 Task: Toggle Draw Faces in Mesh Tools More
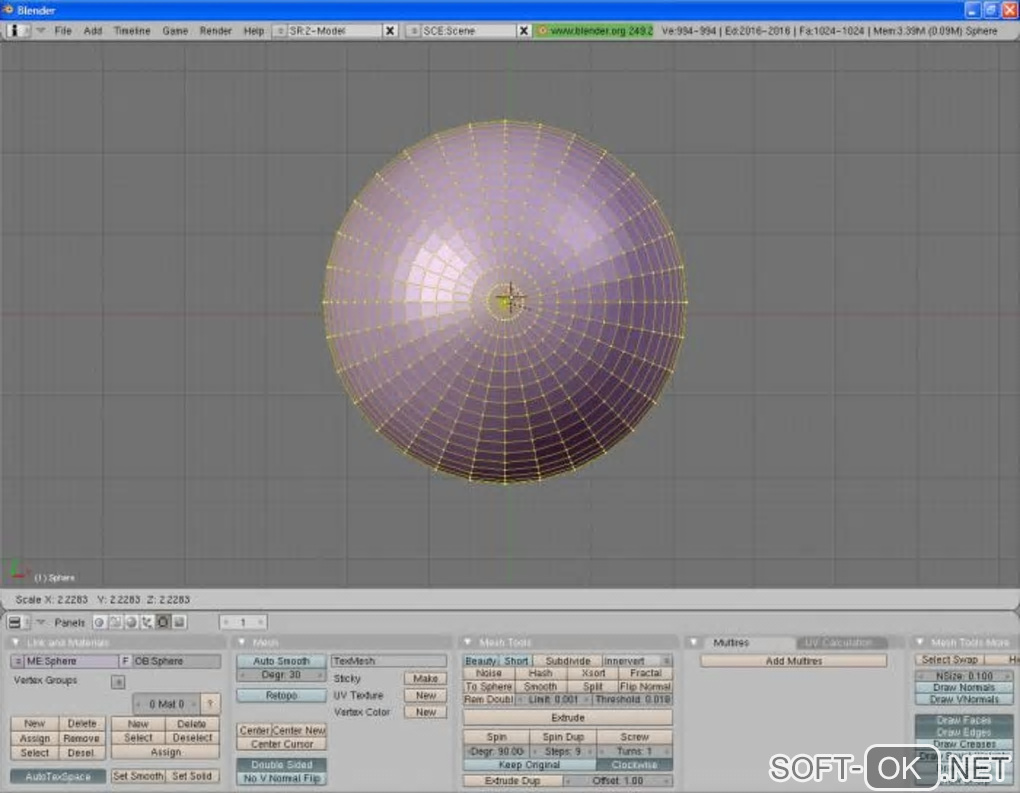pyautogui.click(x=964, y=720)
